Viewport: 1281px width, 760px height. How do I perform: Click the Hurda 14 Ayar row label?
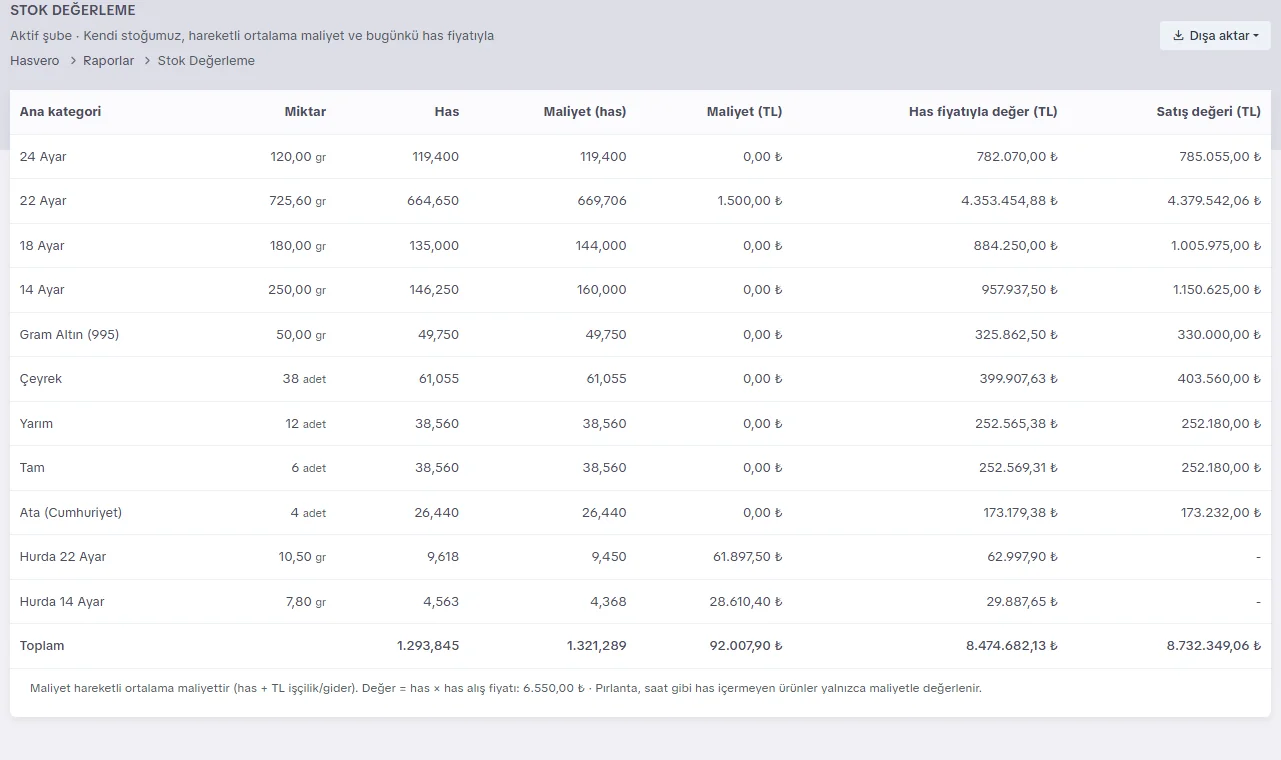click(62, 602)
